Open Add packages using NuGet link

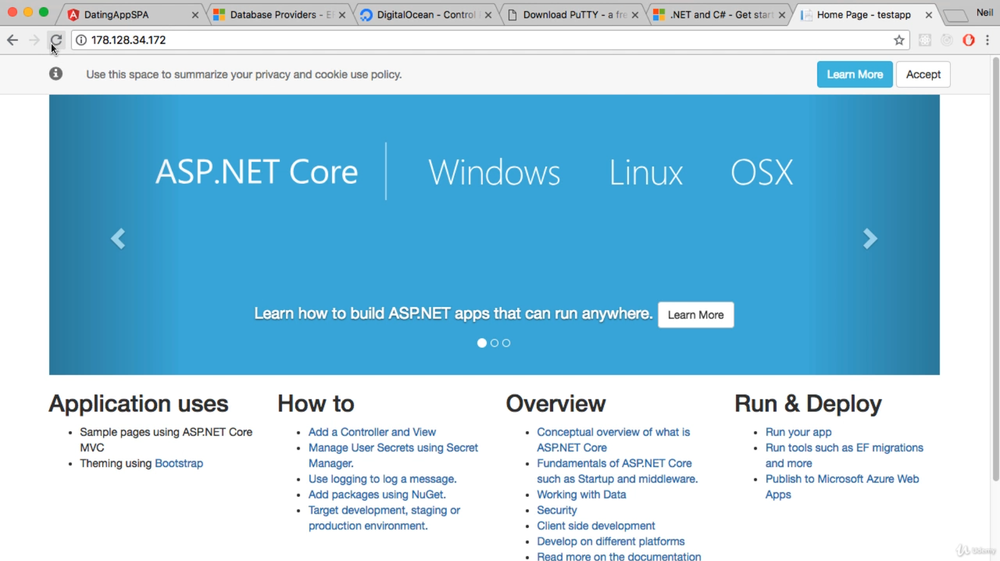[377, 495]
